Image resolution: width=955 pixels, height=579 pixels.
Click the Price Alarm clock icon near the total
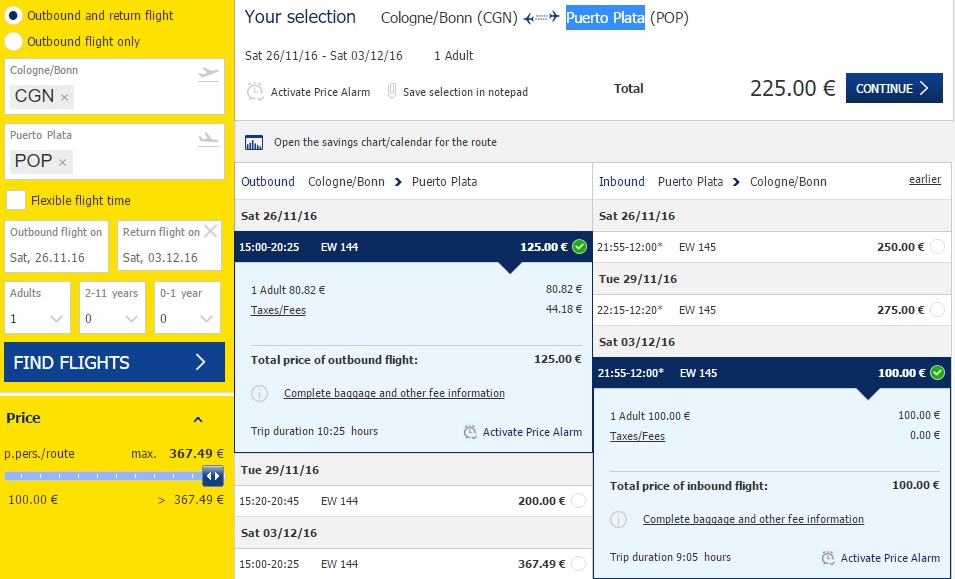255,92
